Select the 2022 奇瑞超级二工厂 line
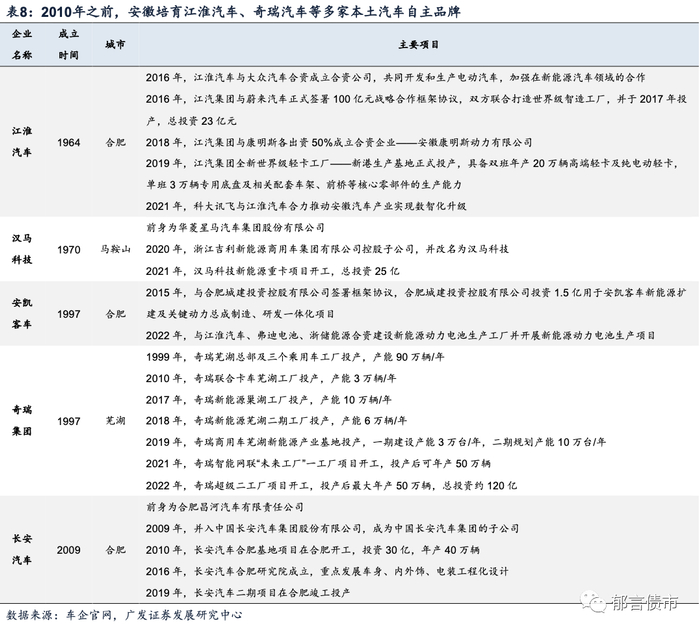Image resolution: width=700 pixels, height=633 pixels. click(x=331, y=485)
